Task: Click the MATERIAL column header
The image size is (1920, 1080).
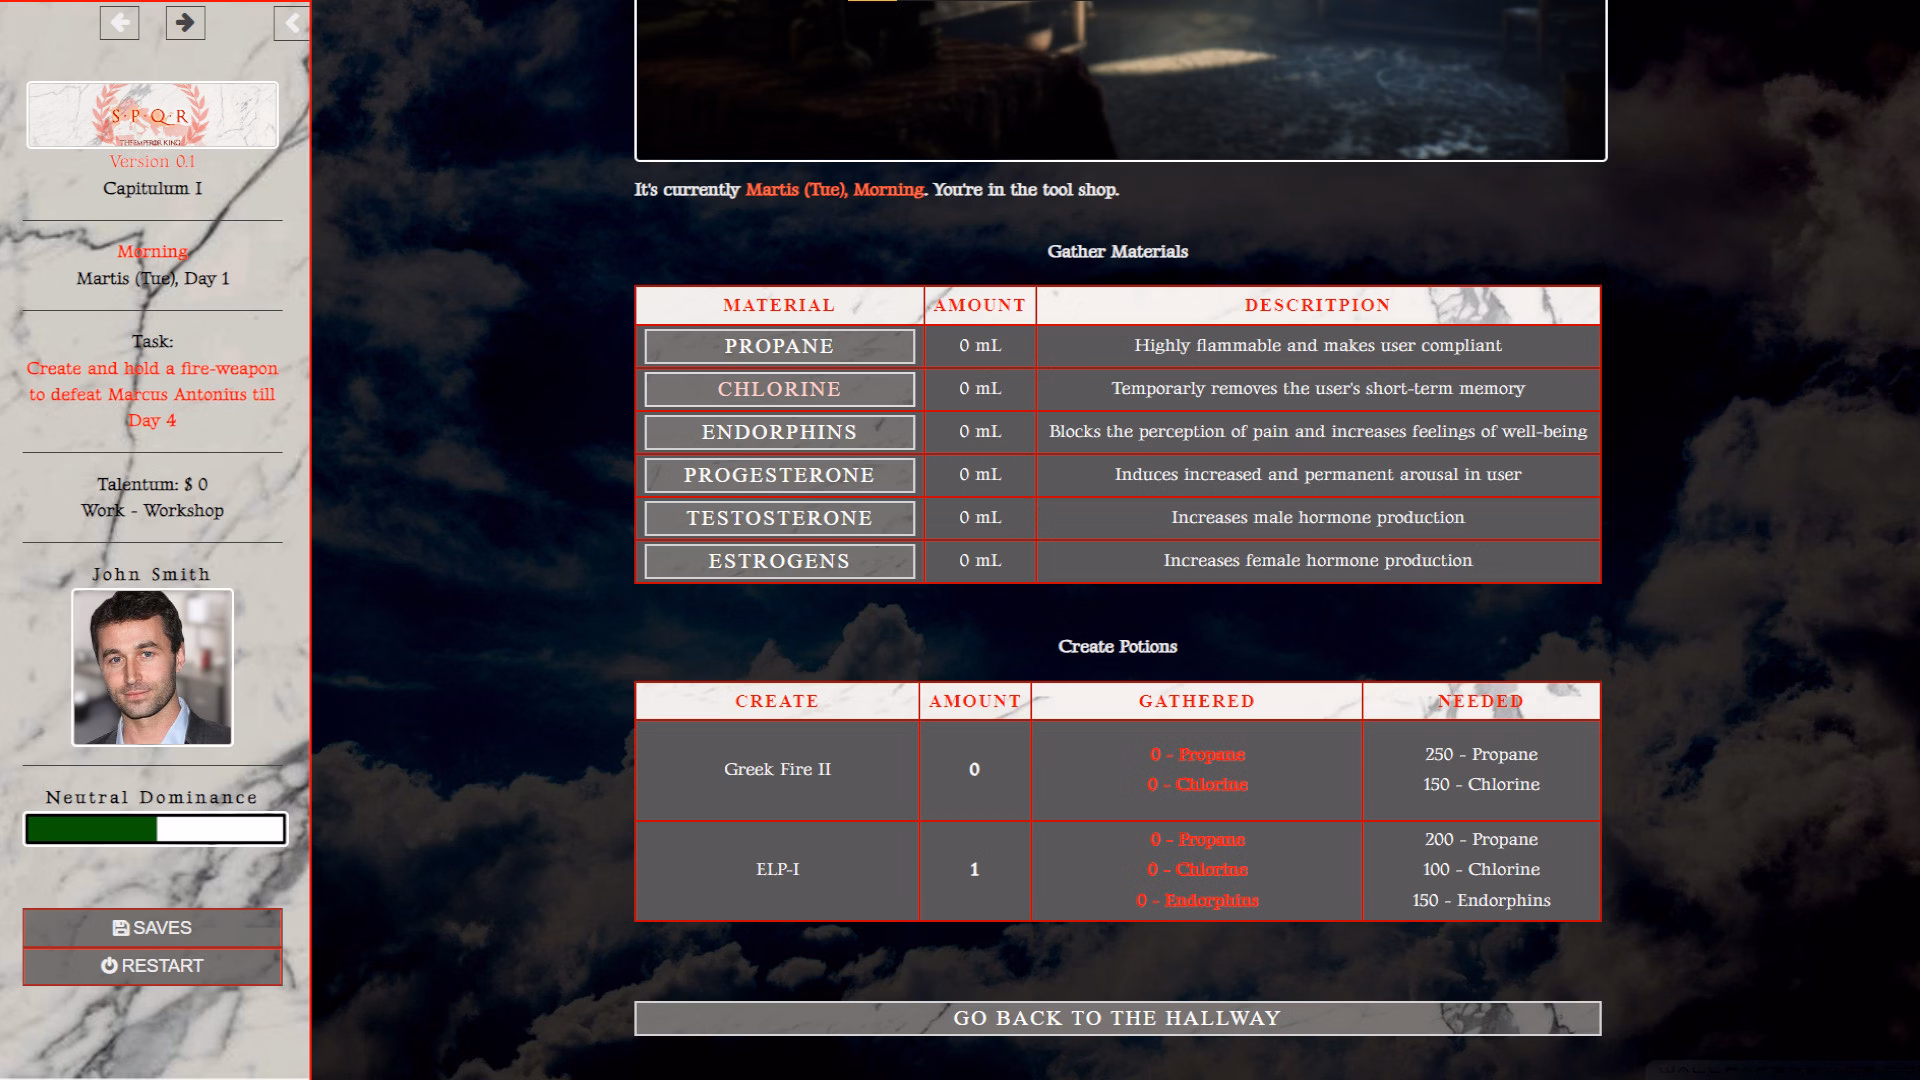Action: 779,305
